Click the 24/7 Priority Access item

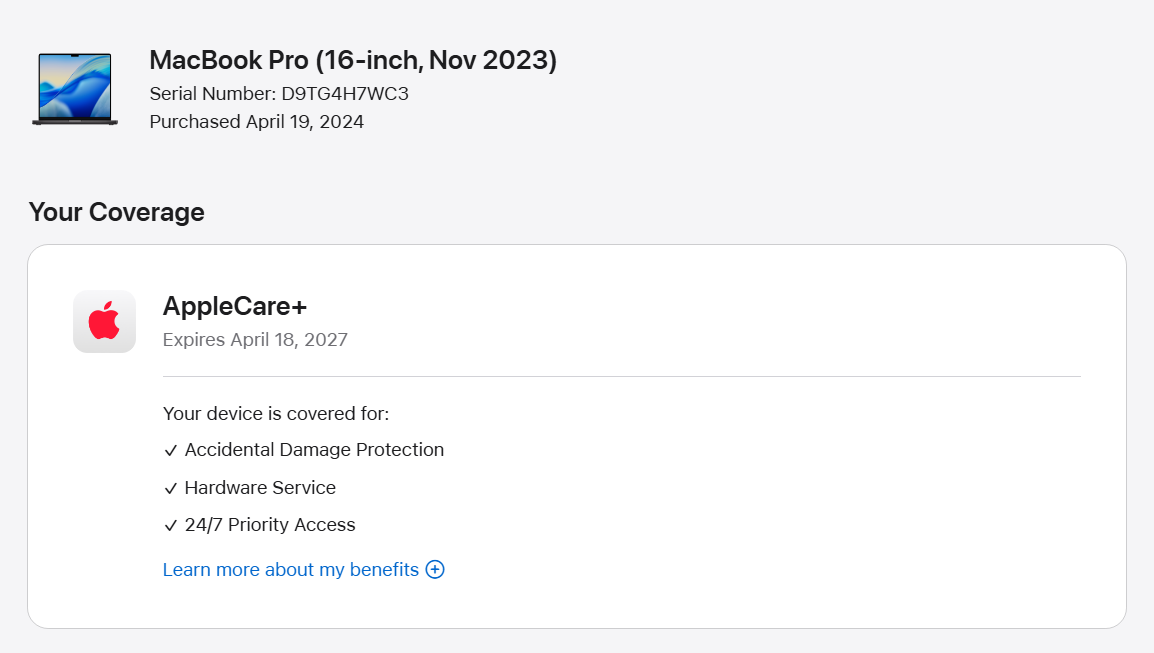pyautogui.click(x=270, y=525)
